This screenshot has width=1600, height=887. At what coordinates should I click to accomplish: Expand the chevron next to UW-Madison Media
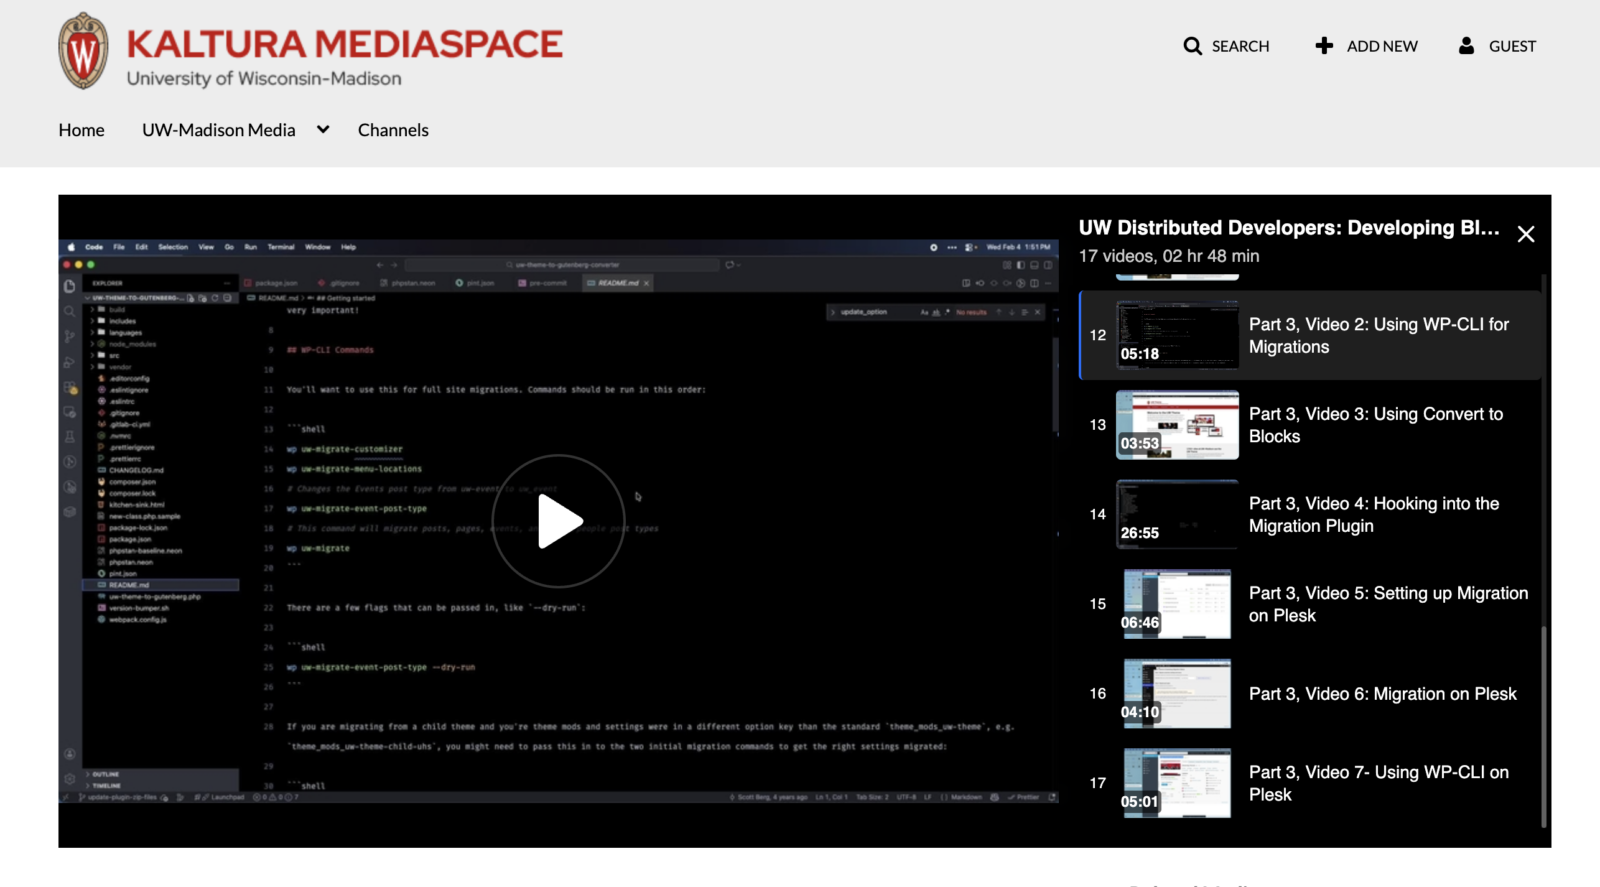pos(323,129)
